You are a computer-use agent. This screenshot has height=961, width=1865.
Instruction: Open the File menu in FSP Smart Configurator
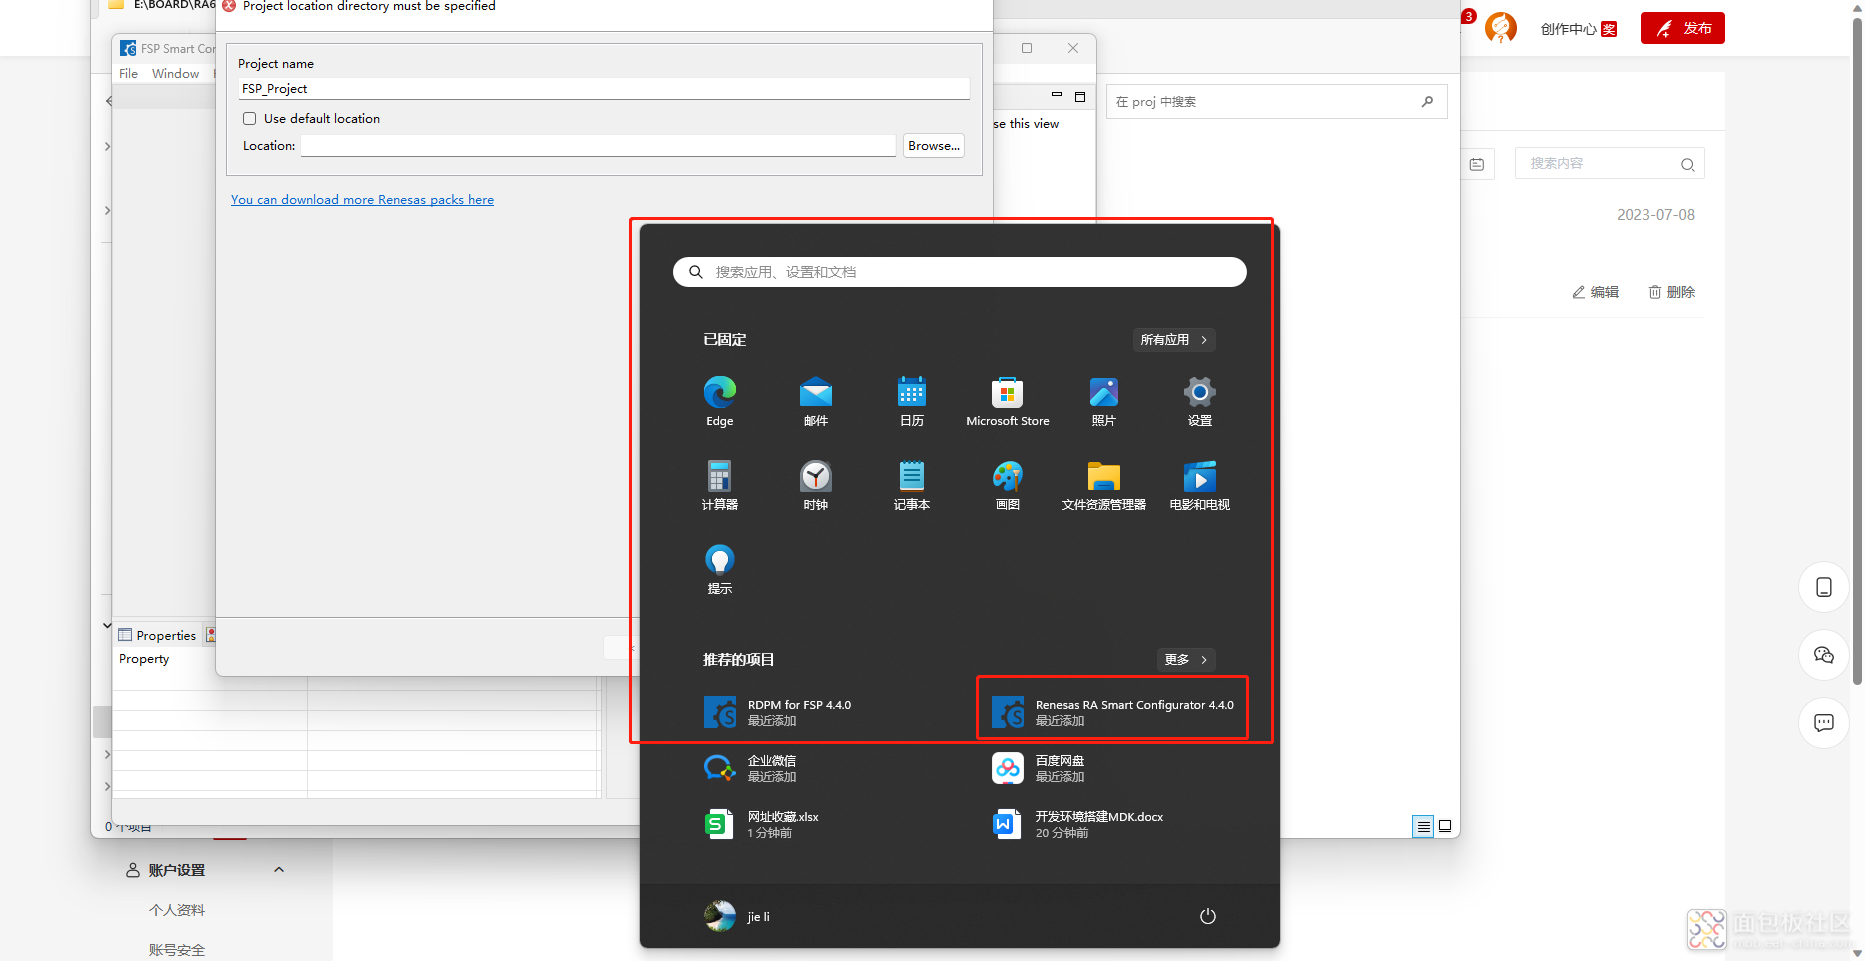click(x=129, y=74)
